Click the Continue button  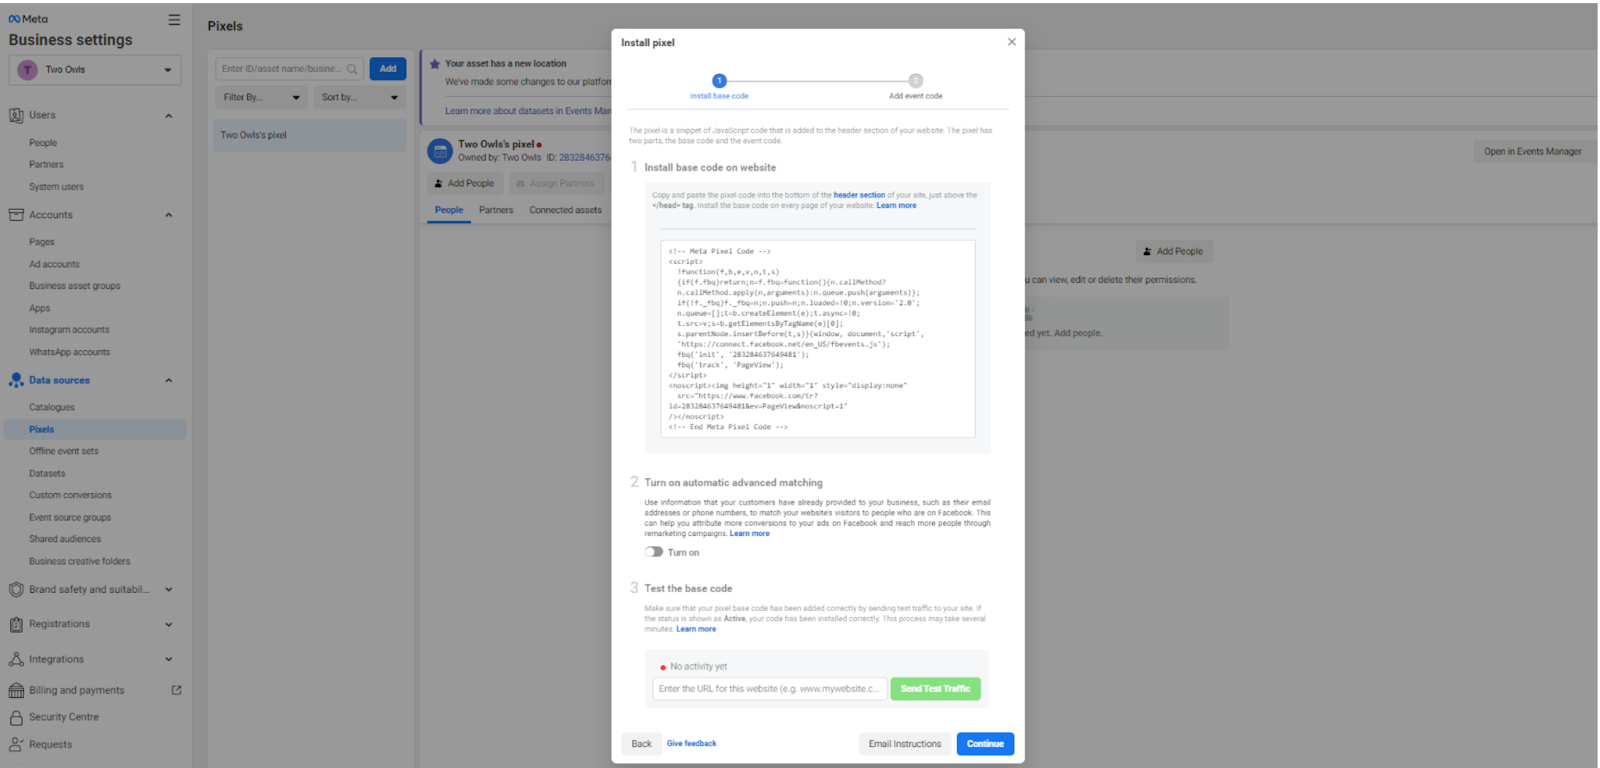985,744
